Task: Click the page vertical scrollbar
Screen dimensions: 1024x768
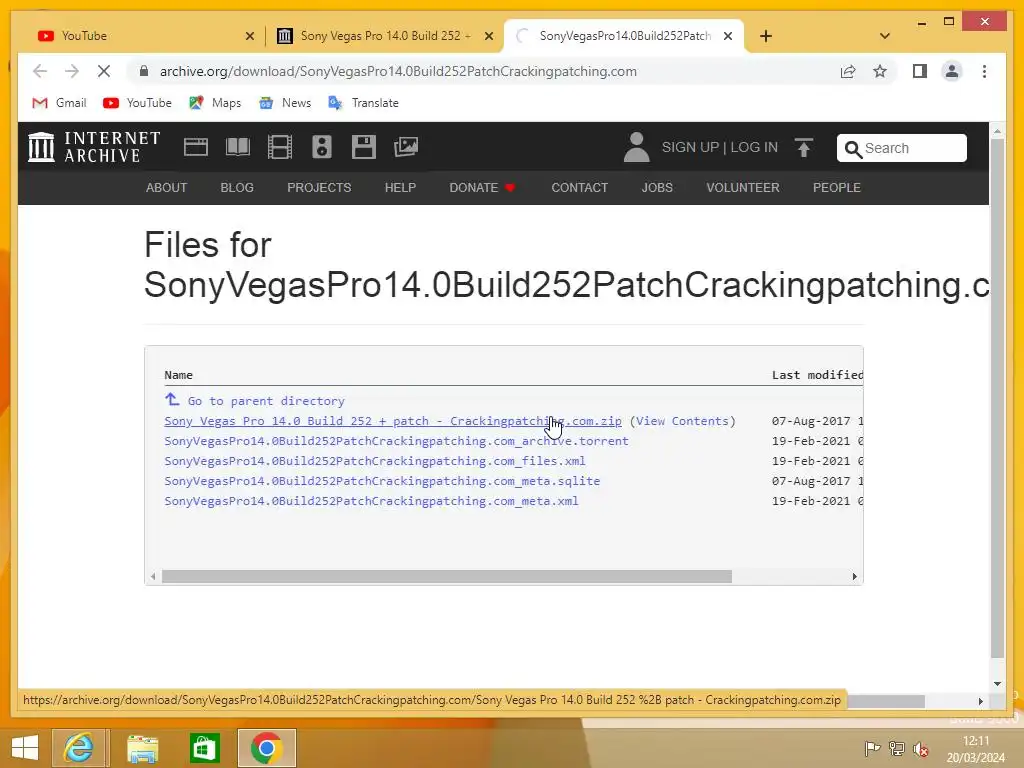Action: [x=997, y=398]
